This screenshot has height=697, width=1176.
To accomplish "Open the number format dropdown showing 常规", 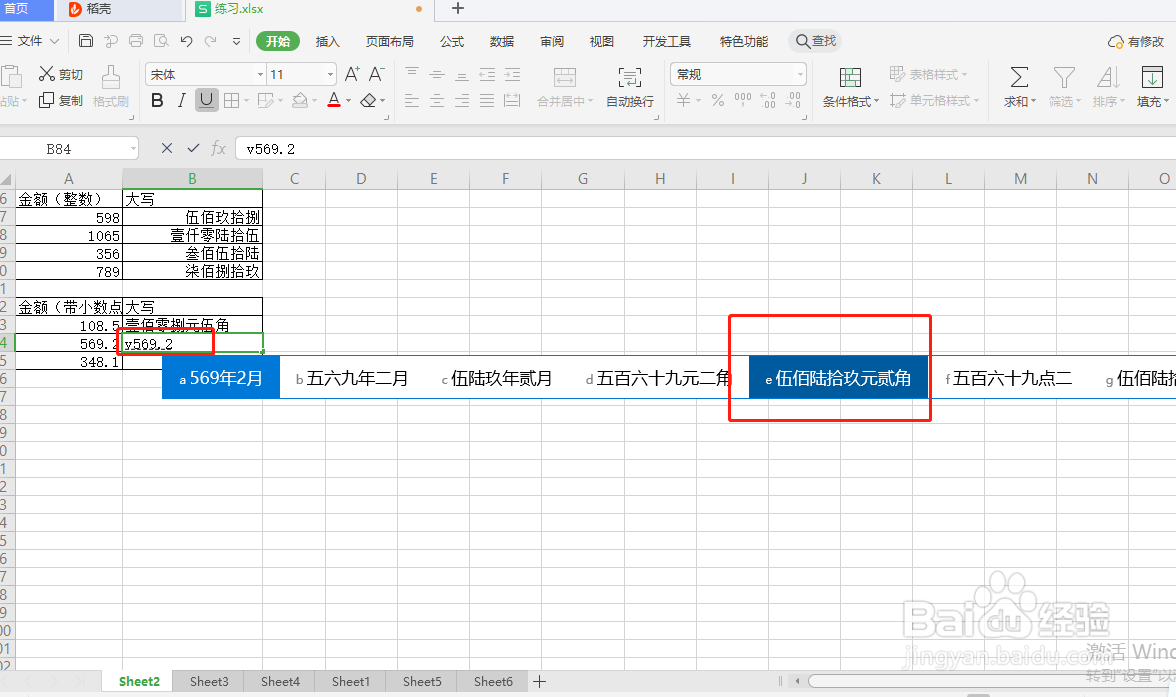I will pyautogui.click(x=737, y=74).
